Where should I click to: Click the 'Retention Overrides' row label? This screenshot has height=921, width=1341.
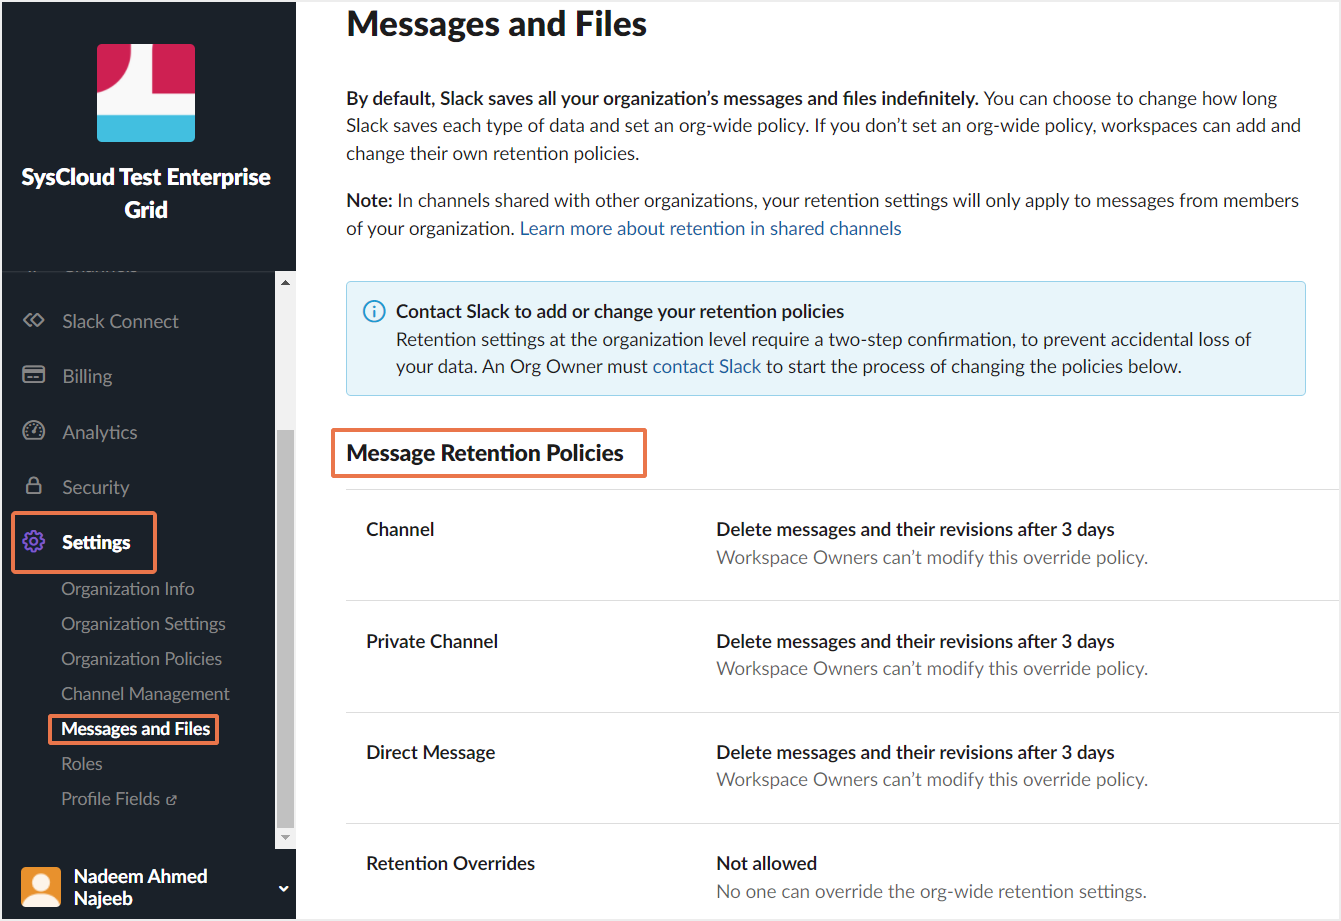coord(451,864)
